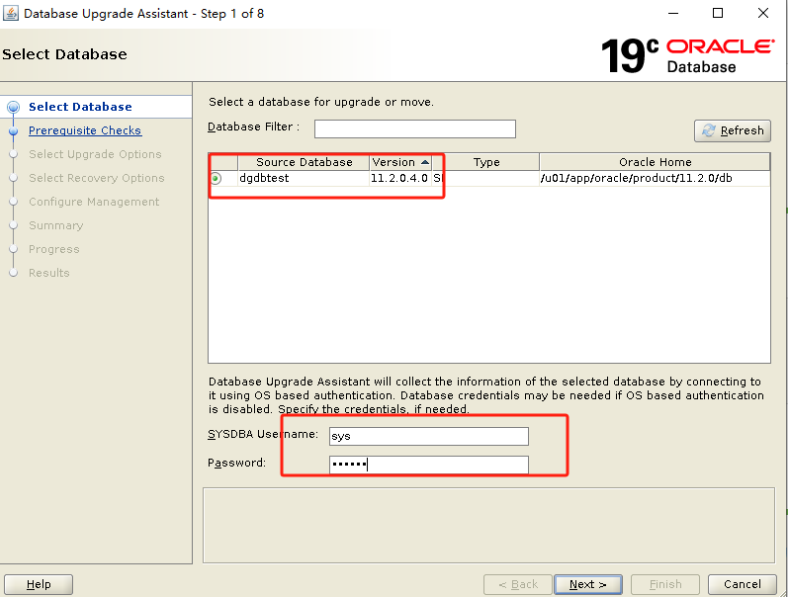Click the Type column header
Screen dimensions: 788x599
point(485,162)
